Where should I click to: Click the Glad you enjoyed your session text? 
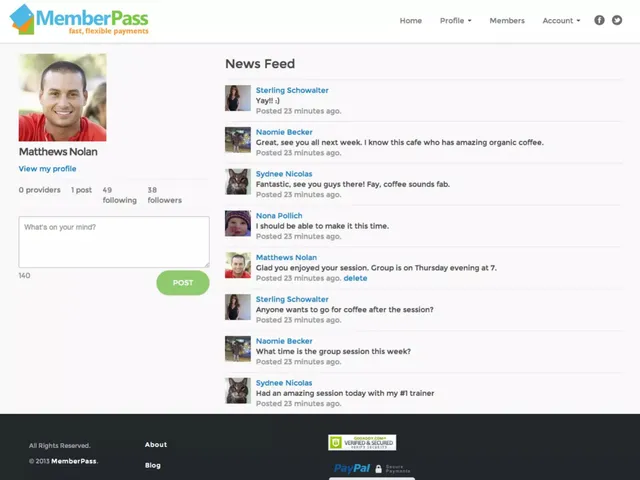(376, 268)
